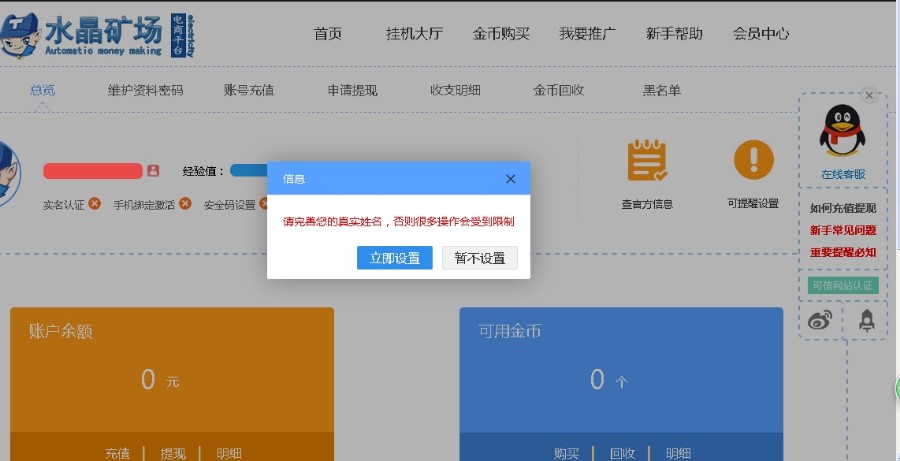
Task: Open the 在线客服 link
Action: (x=843, y=174)
